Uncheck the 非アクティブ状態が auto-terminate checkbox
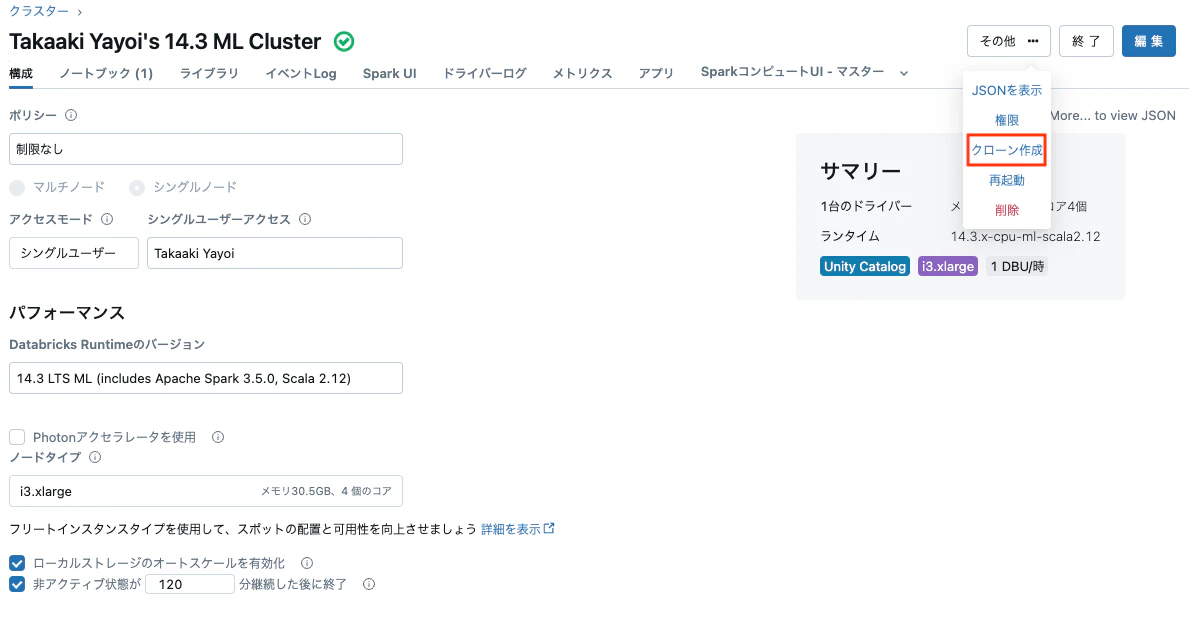Image resolution: width=1189 pixels, height=628 pixels. pos(17,584)
